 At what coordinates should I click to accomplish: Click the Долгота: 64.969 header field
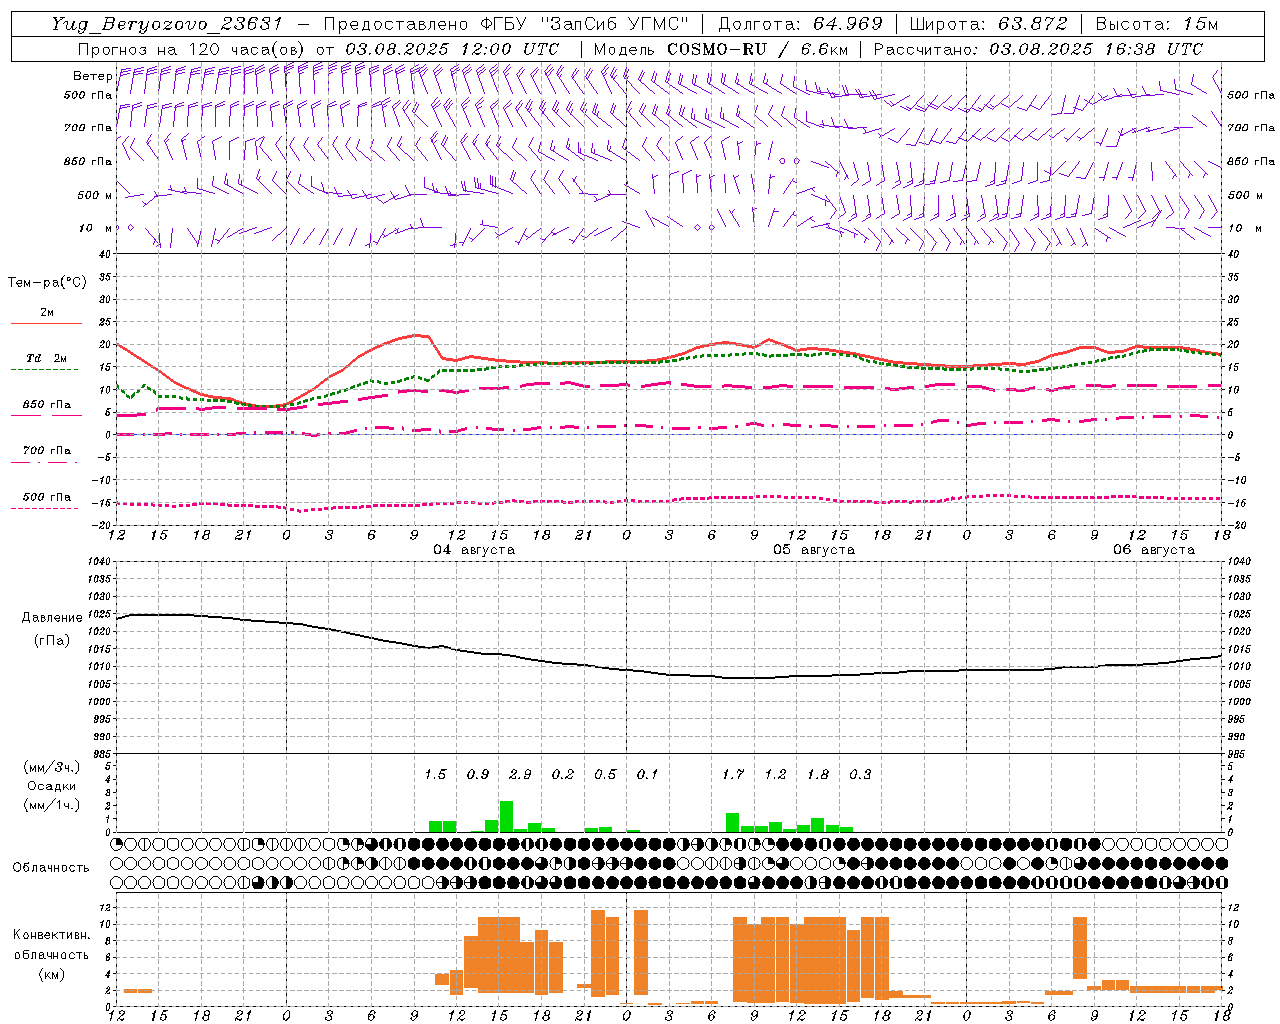coord(801,24)
